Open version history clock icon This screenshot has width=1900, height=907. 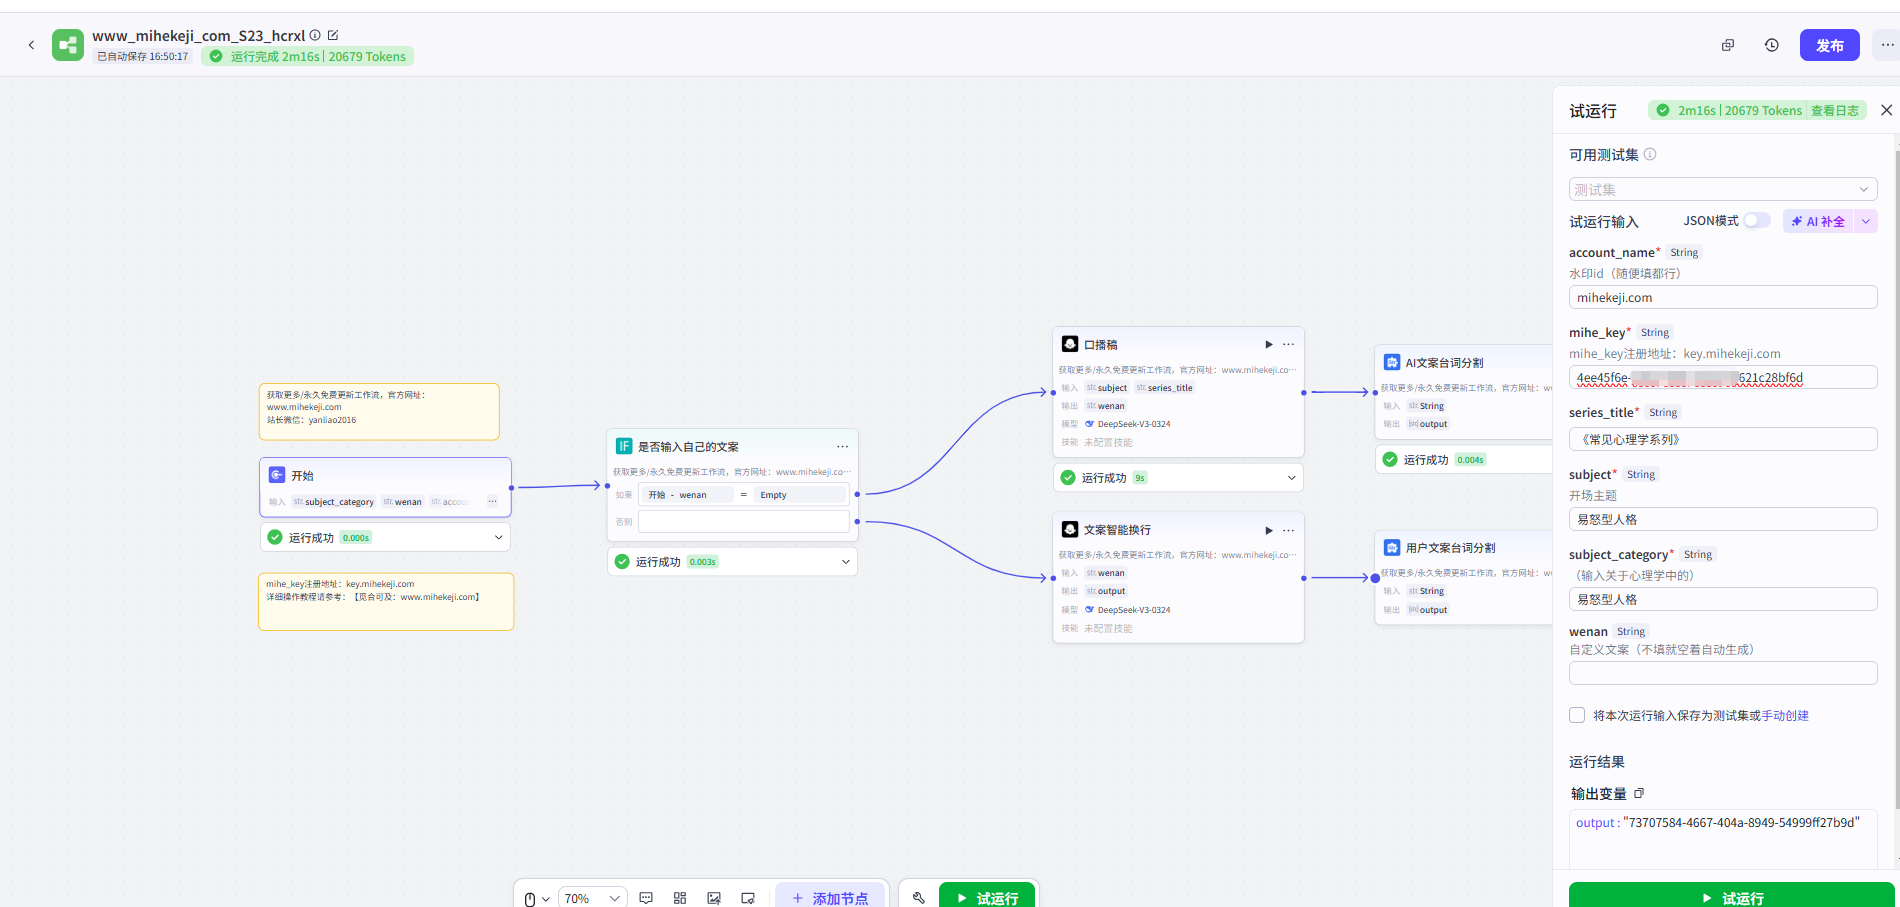click(1771, 45)
